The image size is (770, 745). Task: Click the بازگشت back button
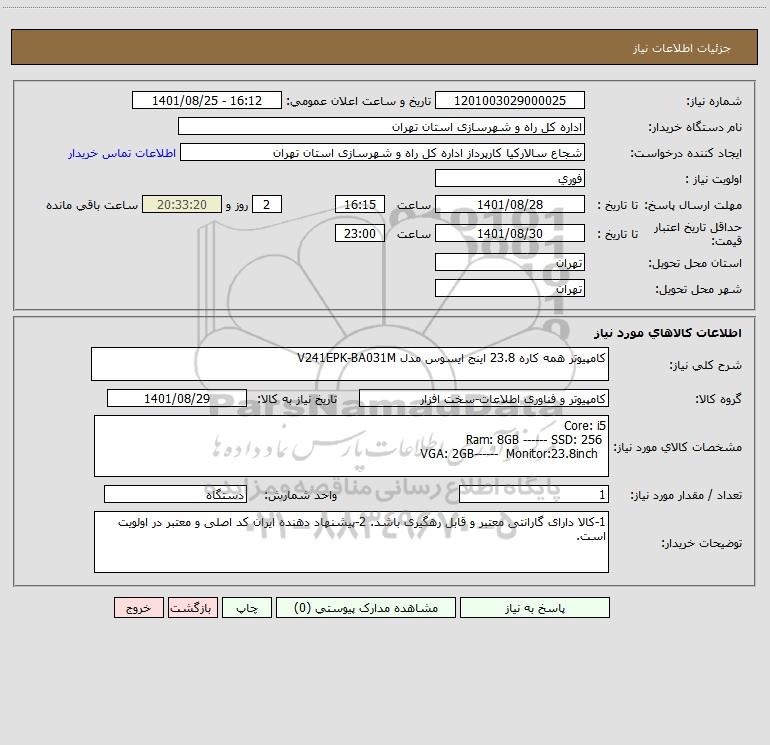click(x=192, y=607)
